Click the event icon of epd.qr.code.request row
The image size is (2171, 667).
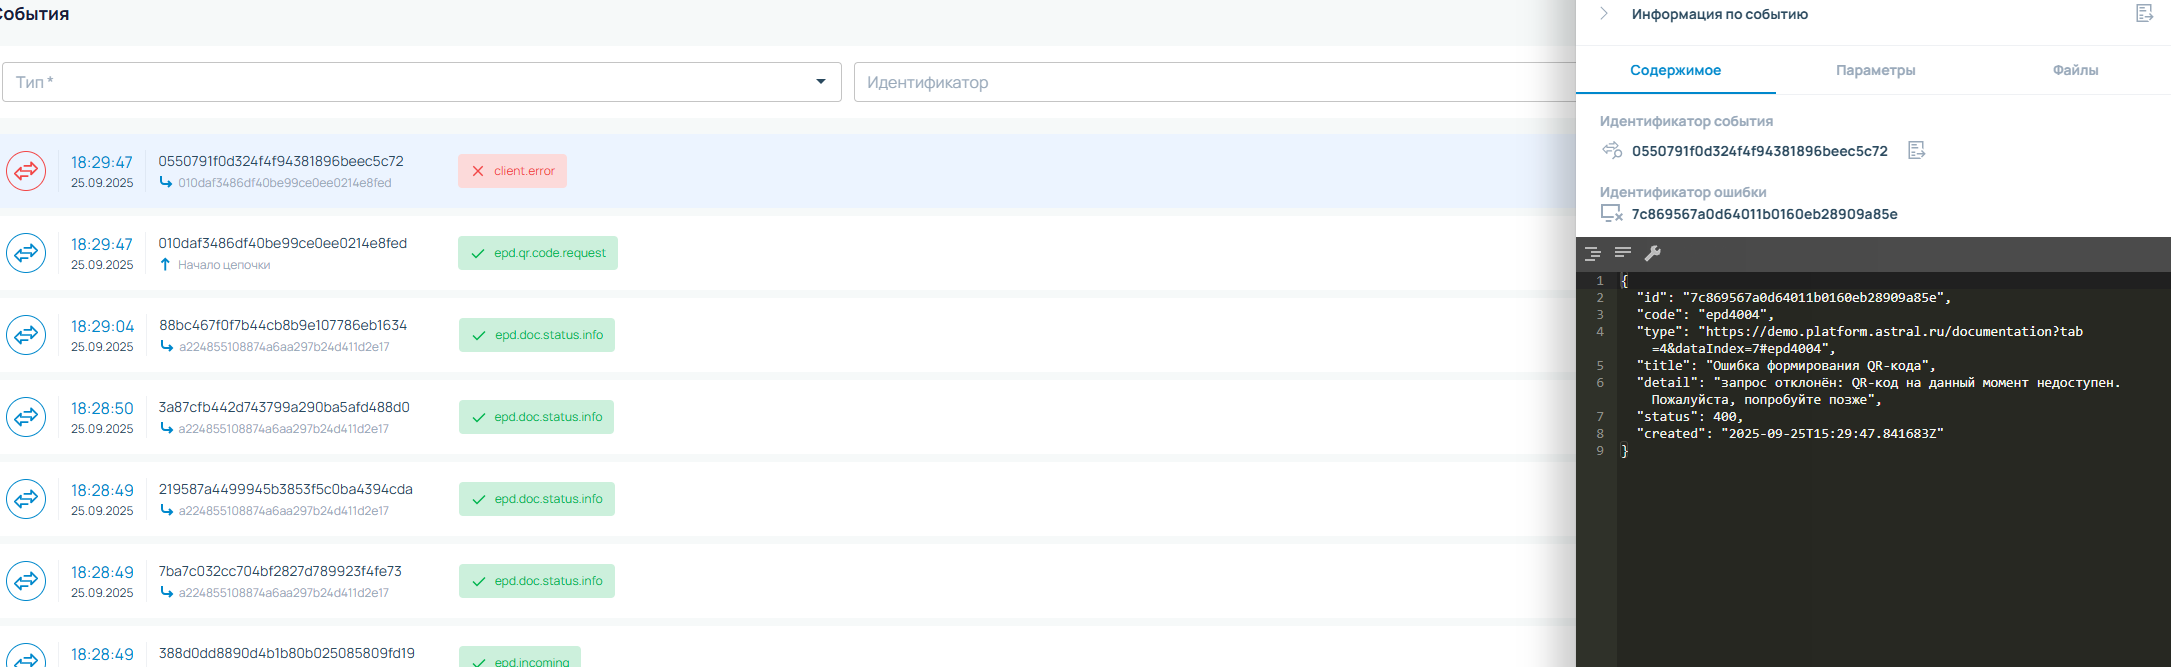26,253
